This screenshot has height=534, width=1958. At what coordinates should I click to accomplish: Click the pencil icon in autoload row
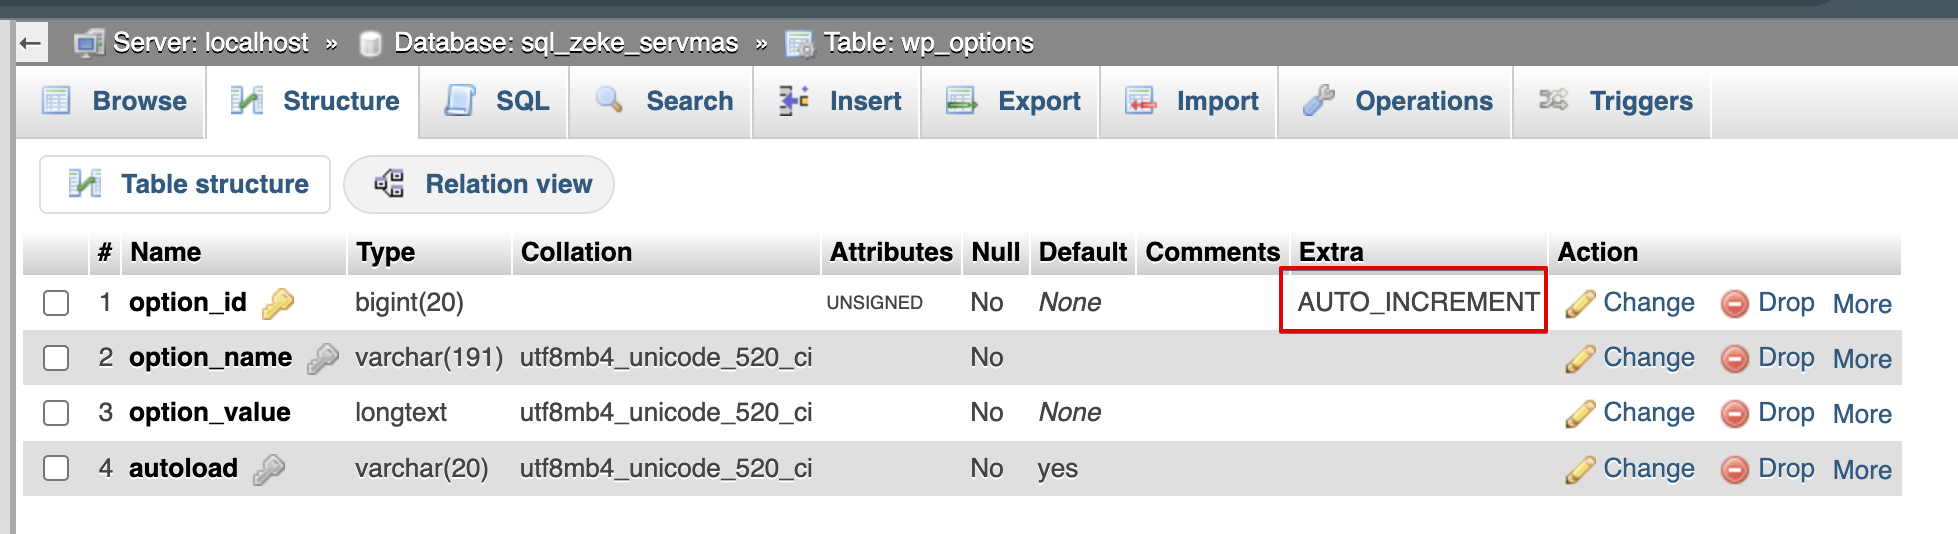[x=1580, y=470]
